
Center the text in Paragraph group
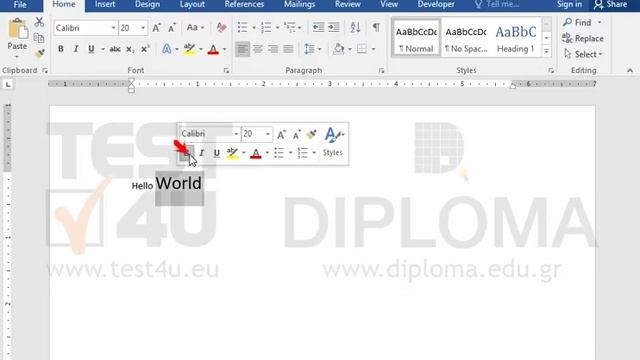258,49
